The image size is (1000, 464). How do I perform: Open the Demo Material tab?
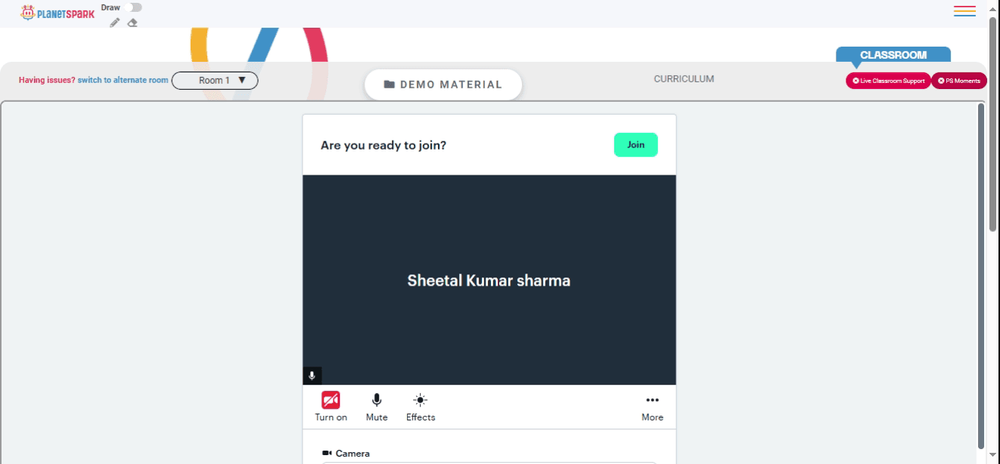443,85
